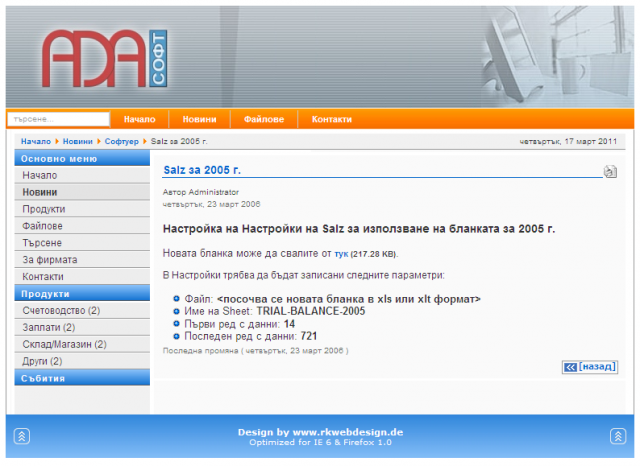
Task: Click the article title Salz за 2005 г.
Action: 202,170
